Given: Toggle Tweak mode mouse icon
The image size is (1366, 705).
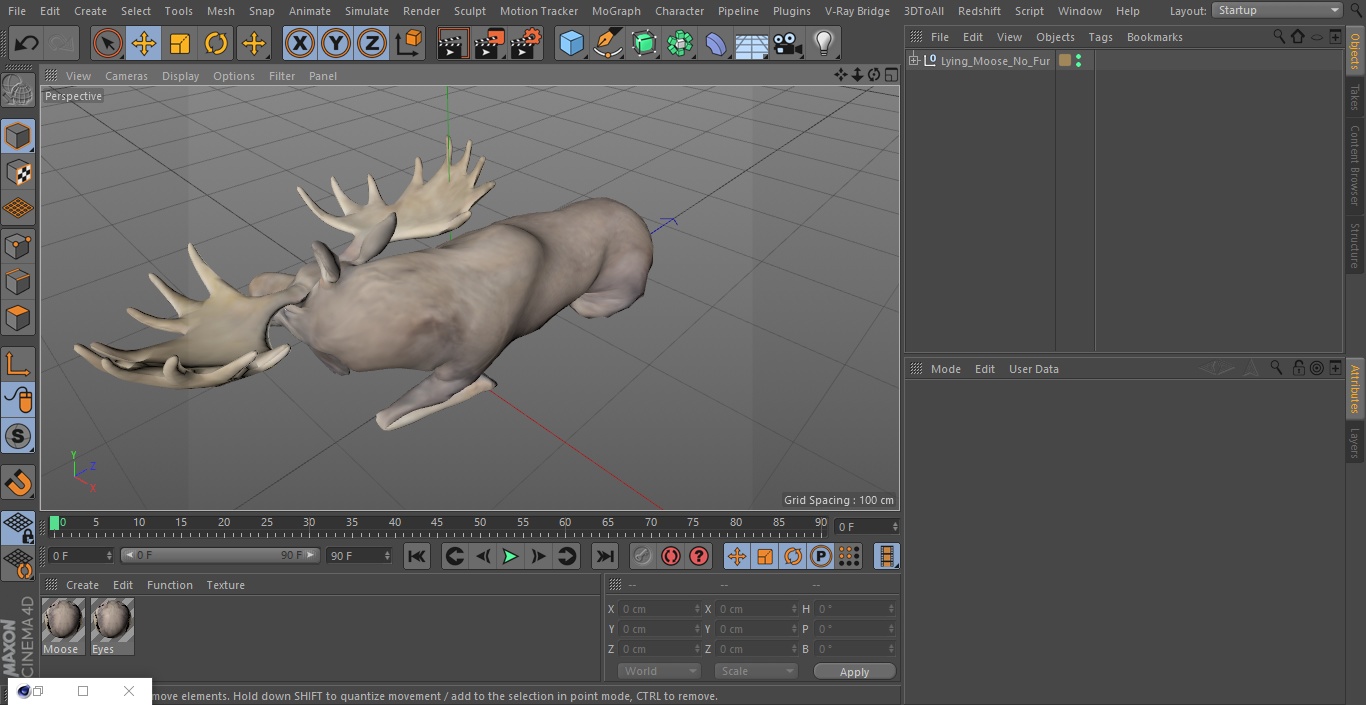Looking at the screenshot, I should [18, 400].
